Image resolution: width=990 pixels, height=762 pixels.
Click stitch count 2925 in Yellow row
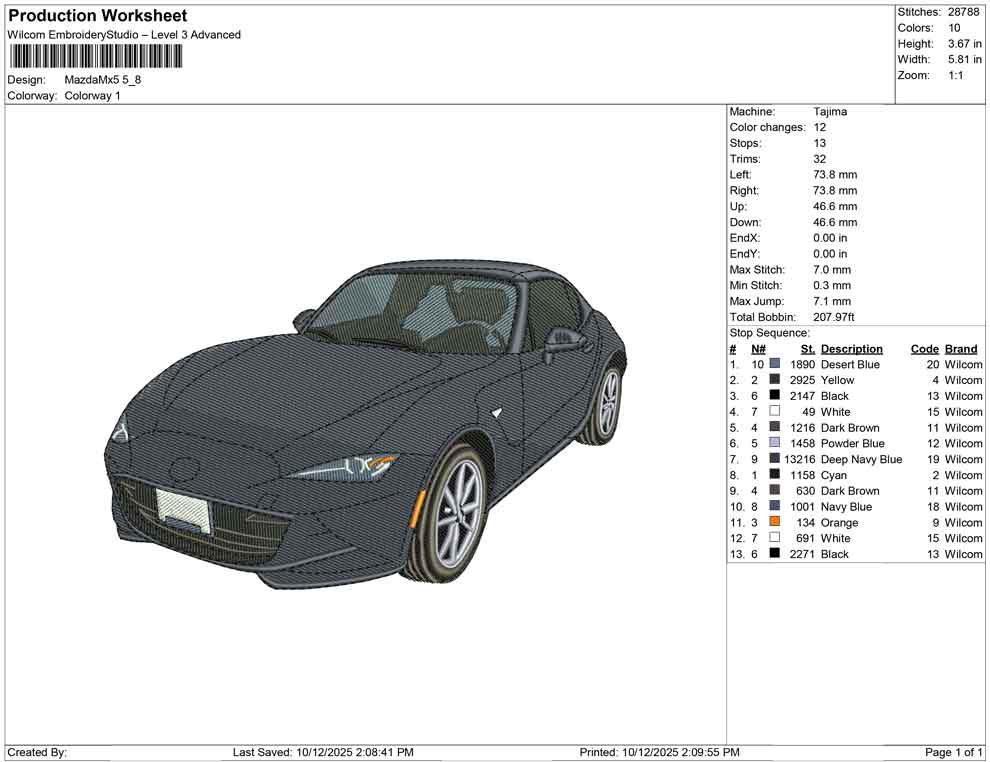pyautogui.click(x=802, y=380)
